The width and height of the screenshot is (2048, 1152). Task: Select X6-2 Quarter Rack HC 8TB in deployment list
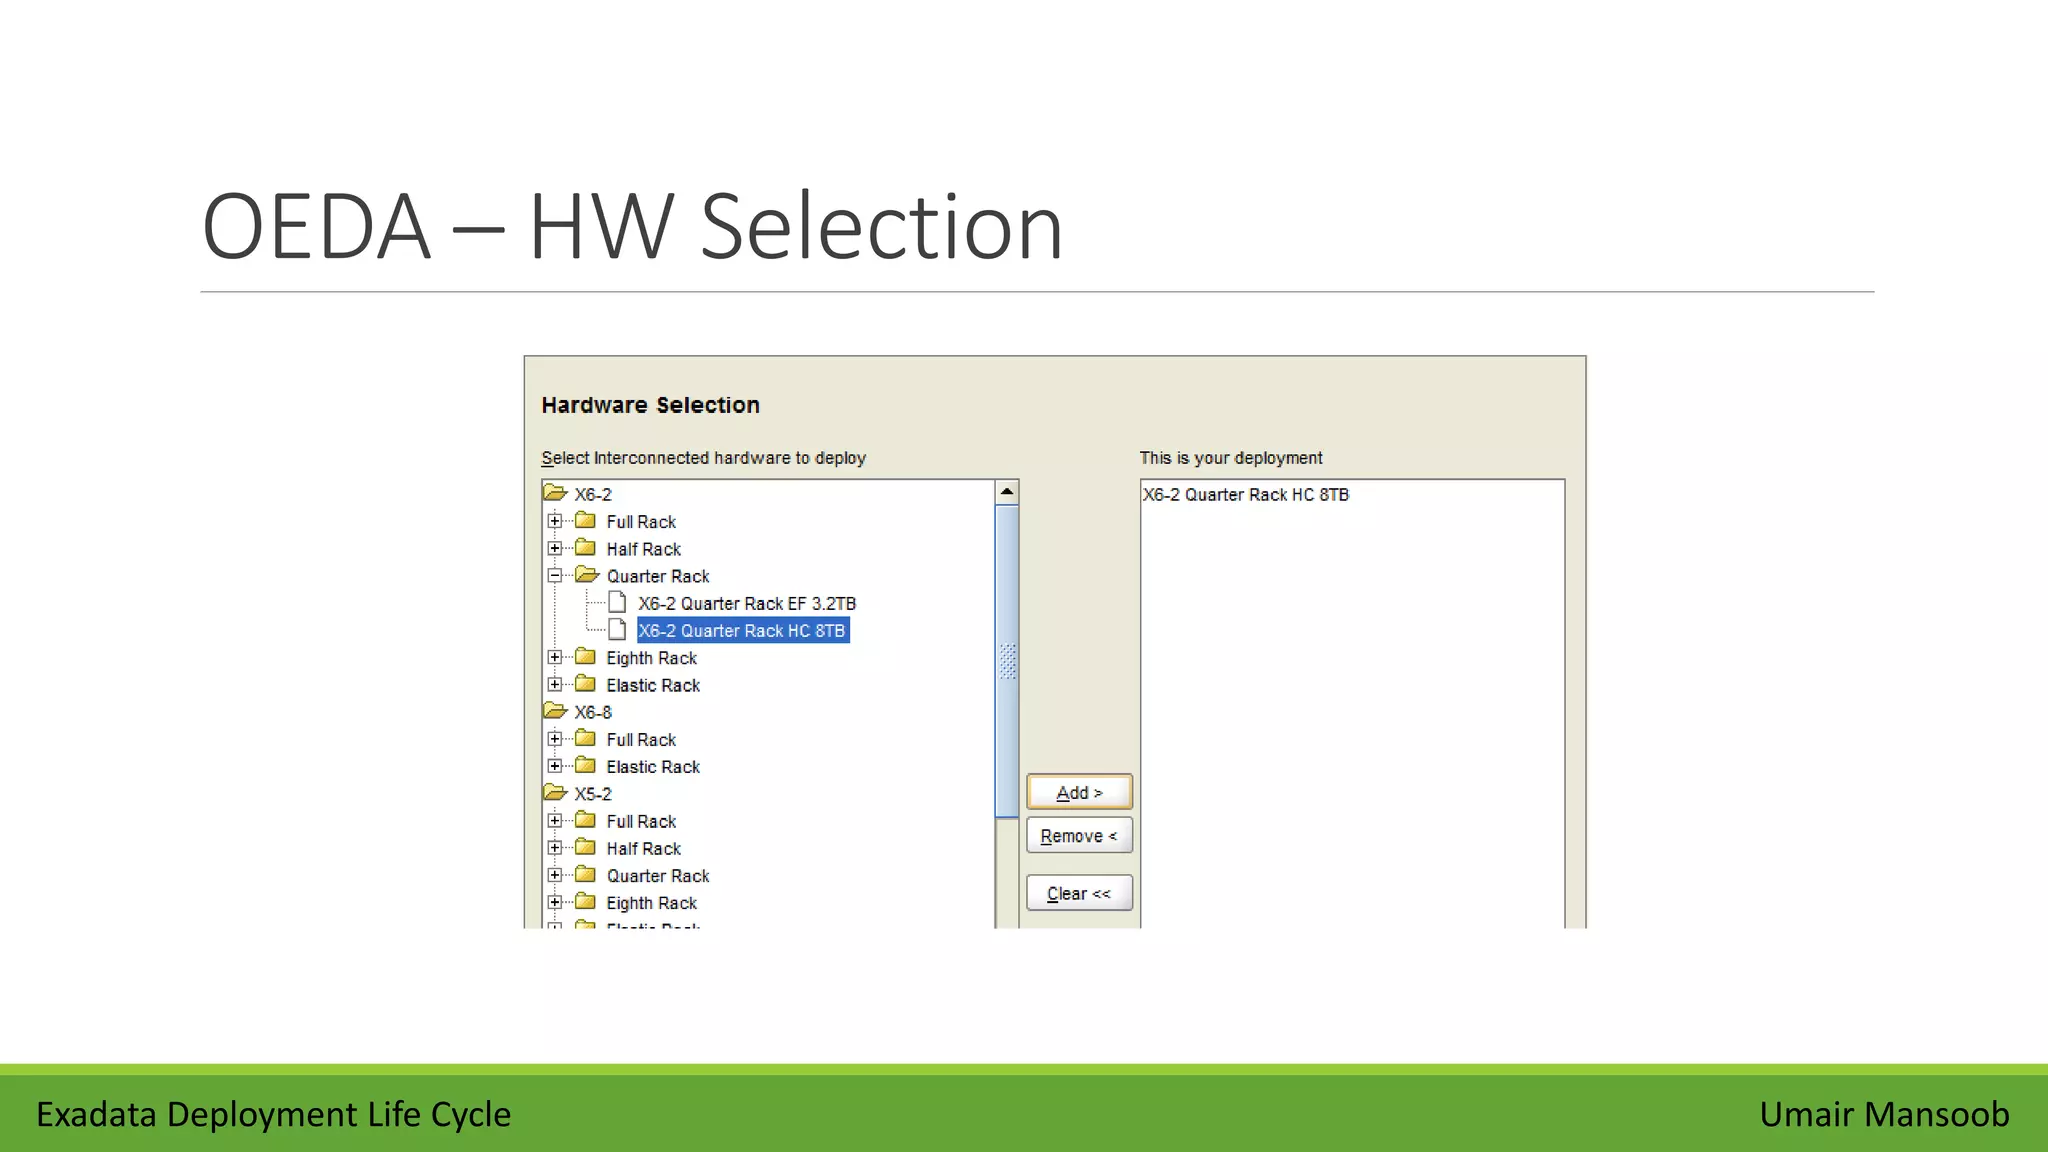tap(1246, 494)
